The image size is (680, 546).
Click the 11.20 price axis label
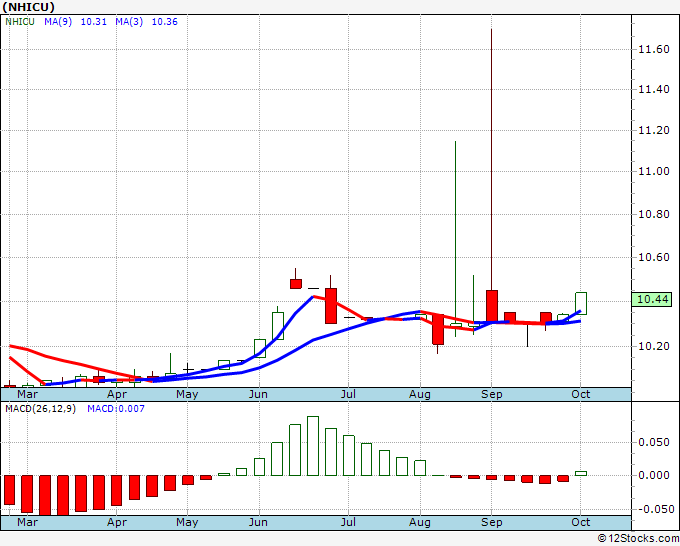tap(654, 131)
